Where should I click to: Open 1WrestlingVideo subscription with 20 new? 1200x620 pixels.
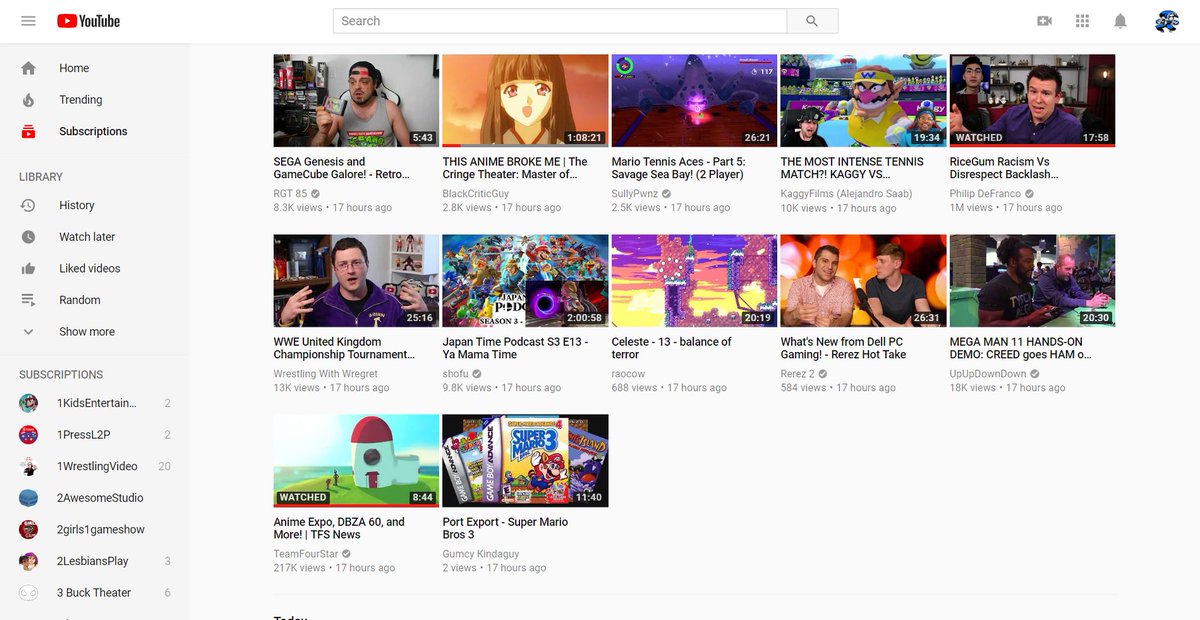(x=95, y=466)
